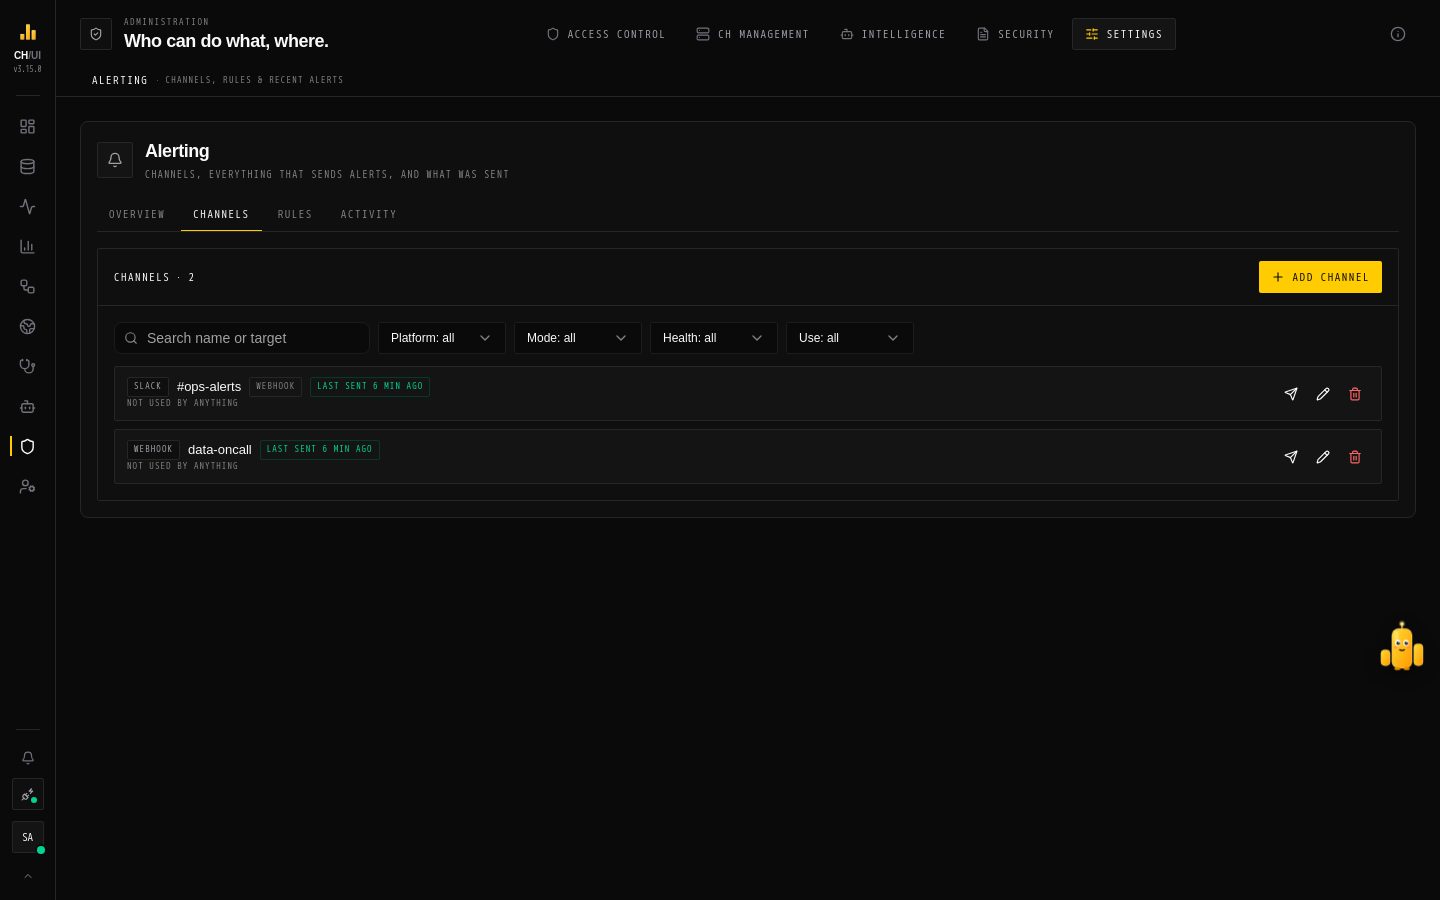This screenshot has height=900, width=1440.
Task: Open the shield administration icon in sidebar
Action: pyautogui.click(x=28, y=447)
